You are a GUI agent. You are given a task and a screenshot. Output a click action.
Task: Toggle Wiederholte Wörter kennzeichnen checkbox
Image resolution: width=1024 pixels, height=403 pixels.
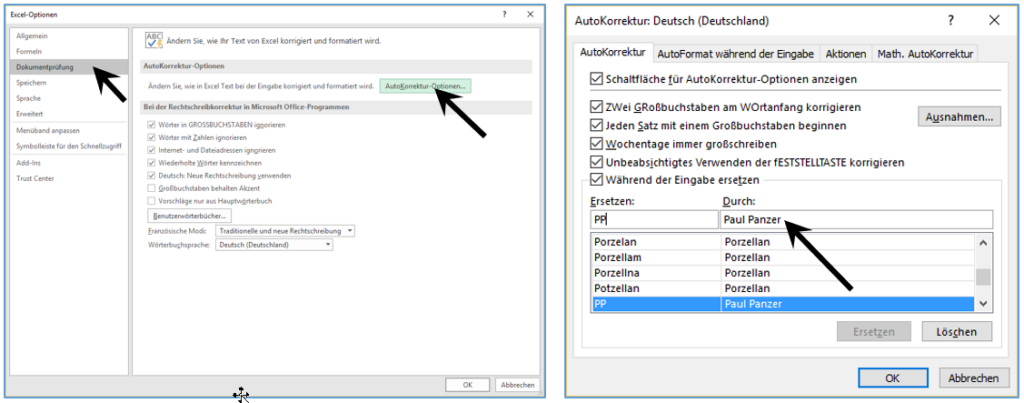152,163
